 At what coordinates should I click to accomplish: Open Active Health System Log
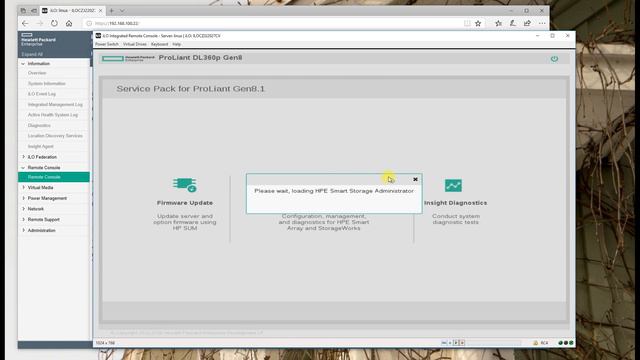(53, 115)
